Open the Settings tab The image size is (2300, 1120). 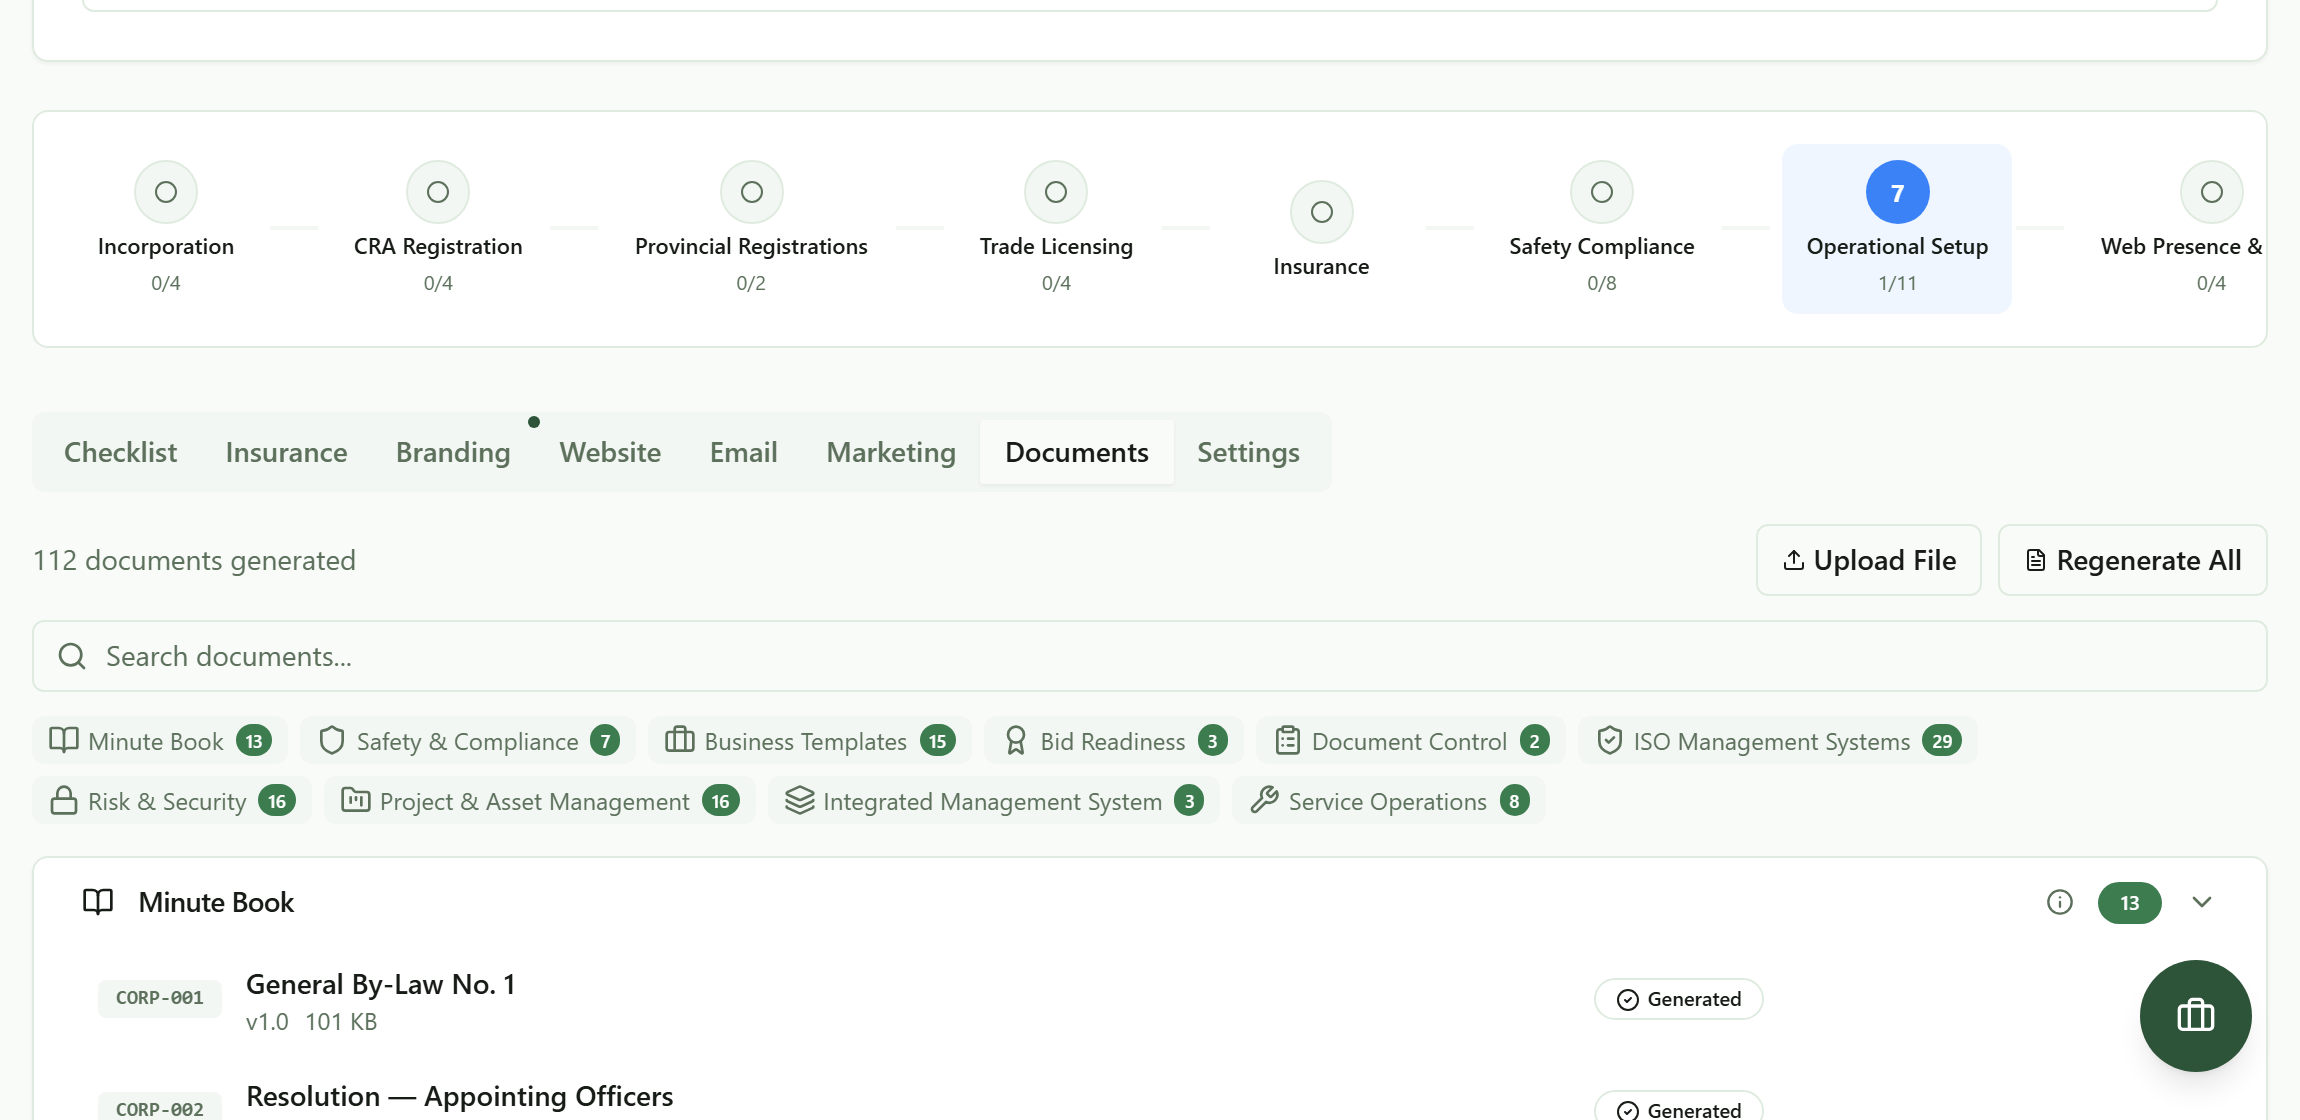(x=1249, y=452)
